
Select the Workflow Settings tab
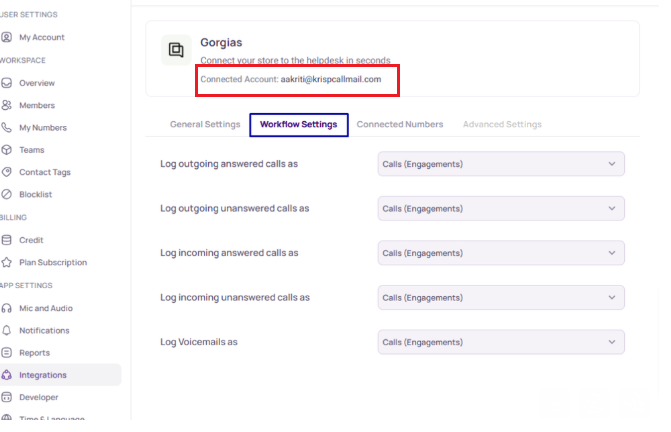coord(299,124)
